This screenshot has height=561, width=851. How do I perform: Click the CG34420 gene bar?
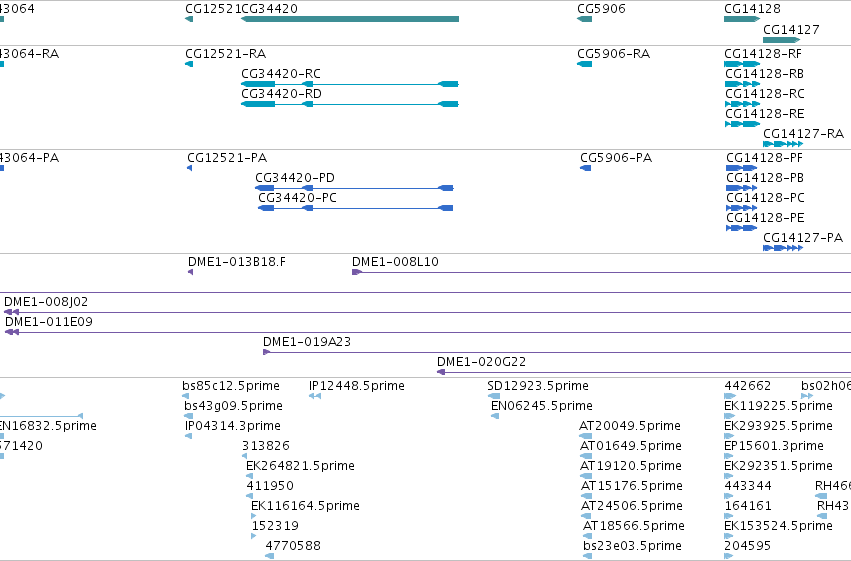click(350, 19)
